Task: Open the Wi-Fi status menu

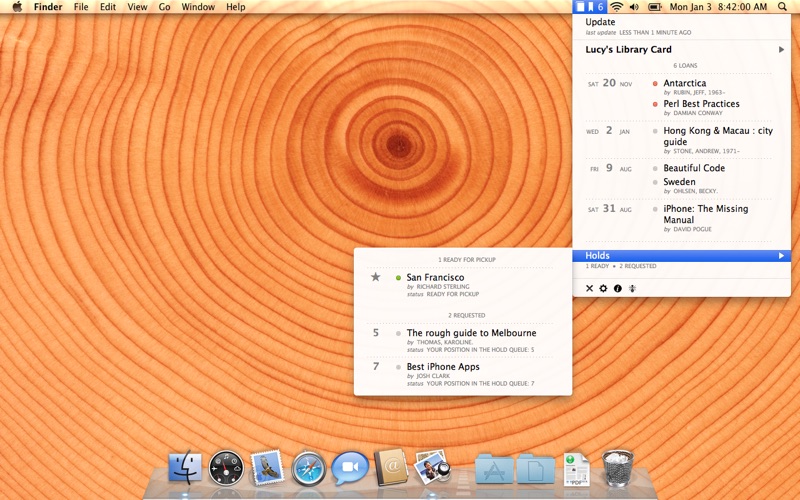Action: (616, 7)
